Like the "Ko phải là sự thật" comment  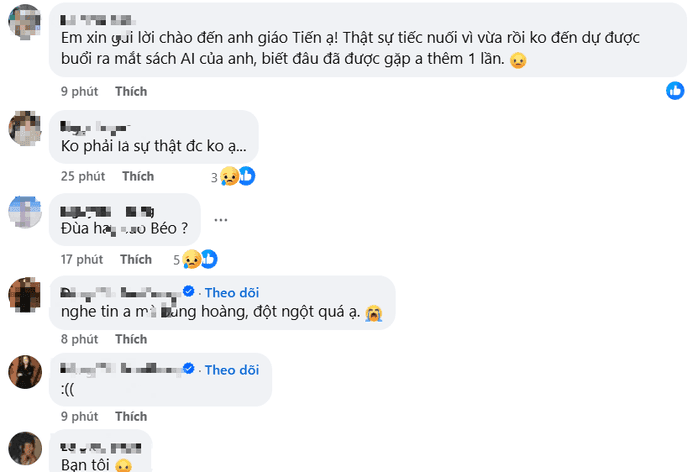tap(138, 176)
